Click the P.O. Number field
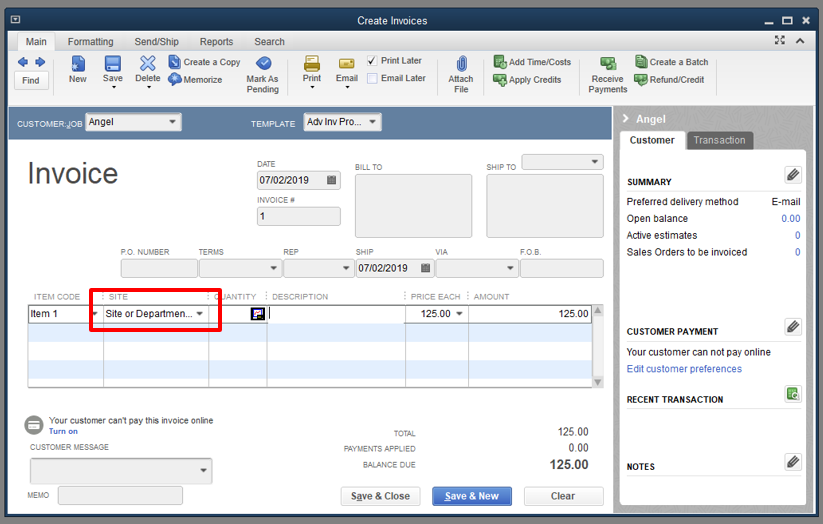823x524 pixels. (159, 268)
